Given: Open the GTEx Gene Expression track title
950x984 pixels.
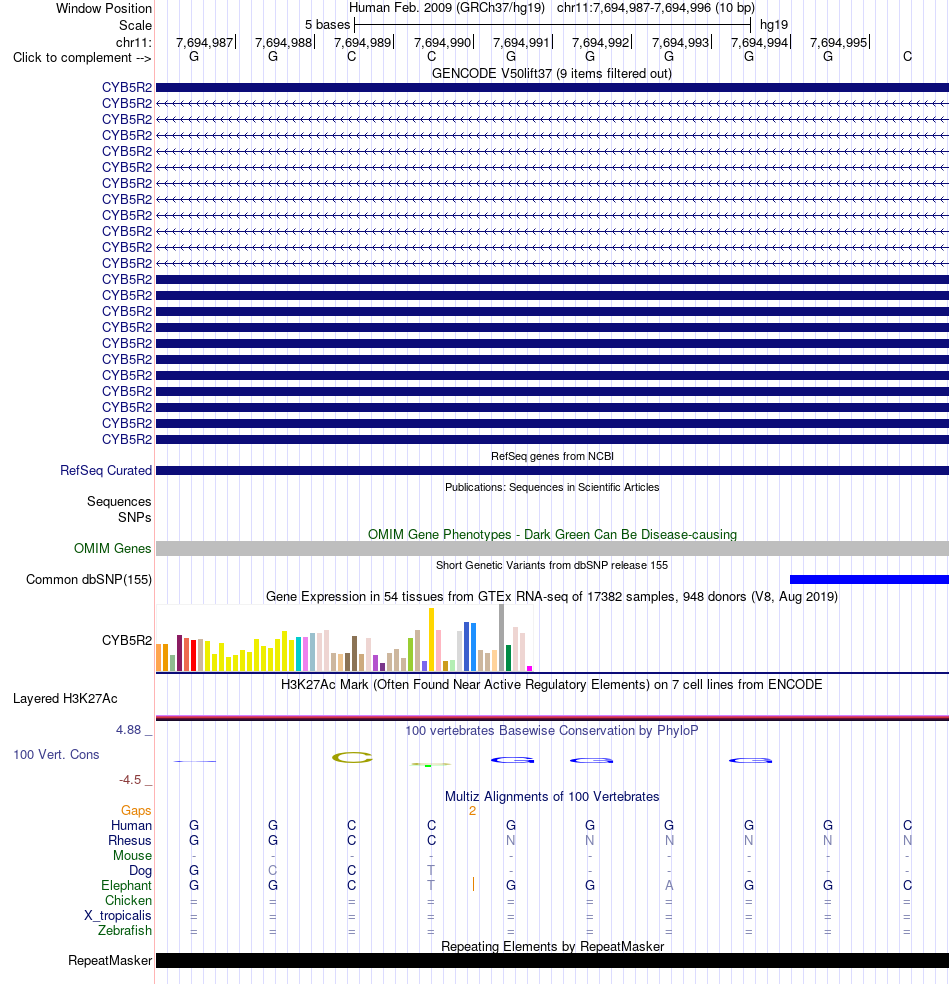Looking at the screenshot, I should 552,596.
